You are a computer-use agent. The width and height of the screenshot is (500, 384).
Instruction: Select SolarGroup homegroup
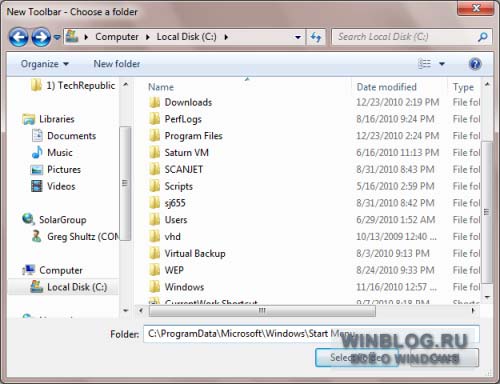pyautogui.click(x=54, y=219)
